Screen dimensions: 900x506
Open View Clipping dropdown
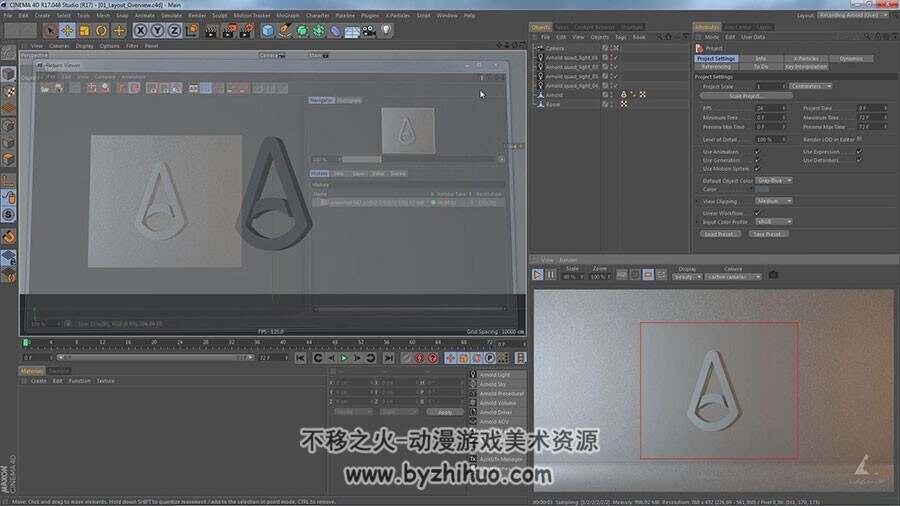tap(774, 201)
